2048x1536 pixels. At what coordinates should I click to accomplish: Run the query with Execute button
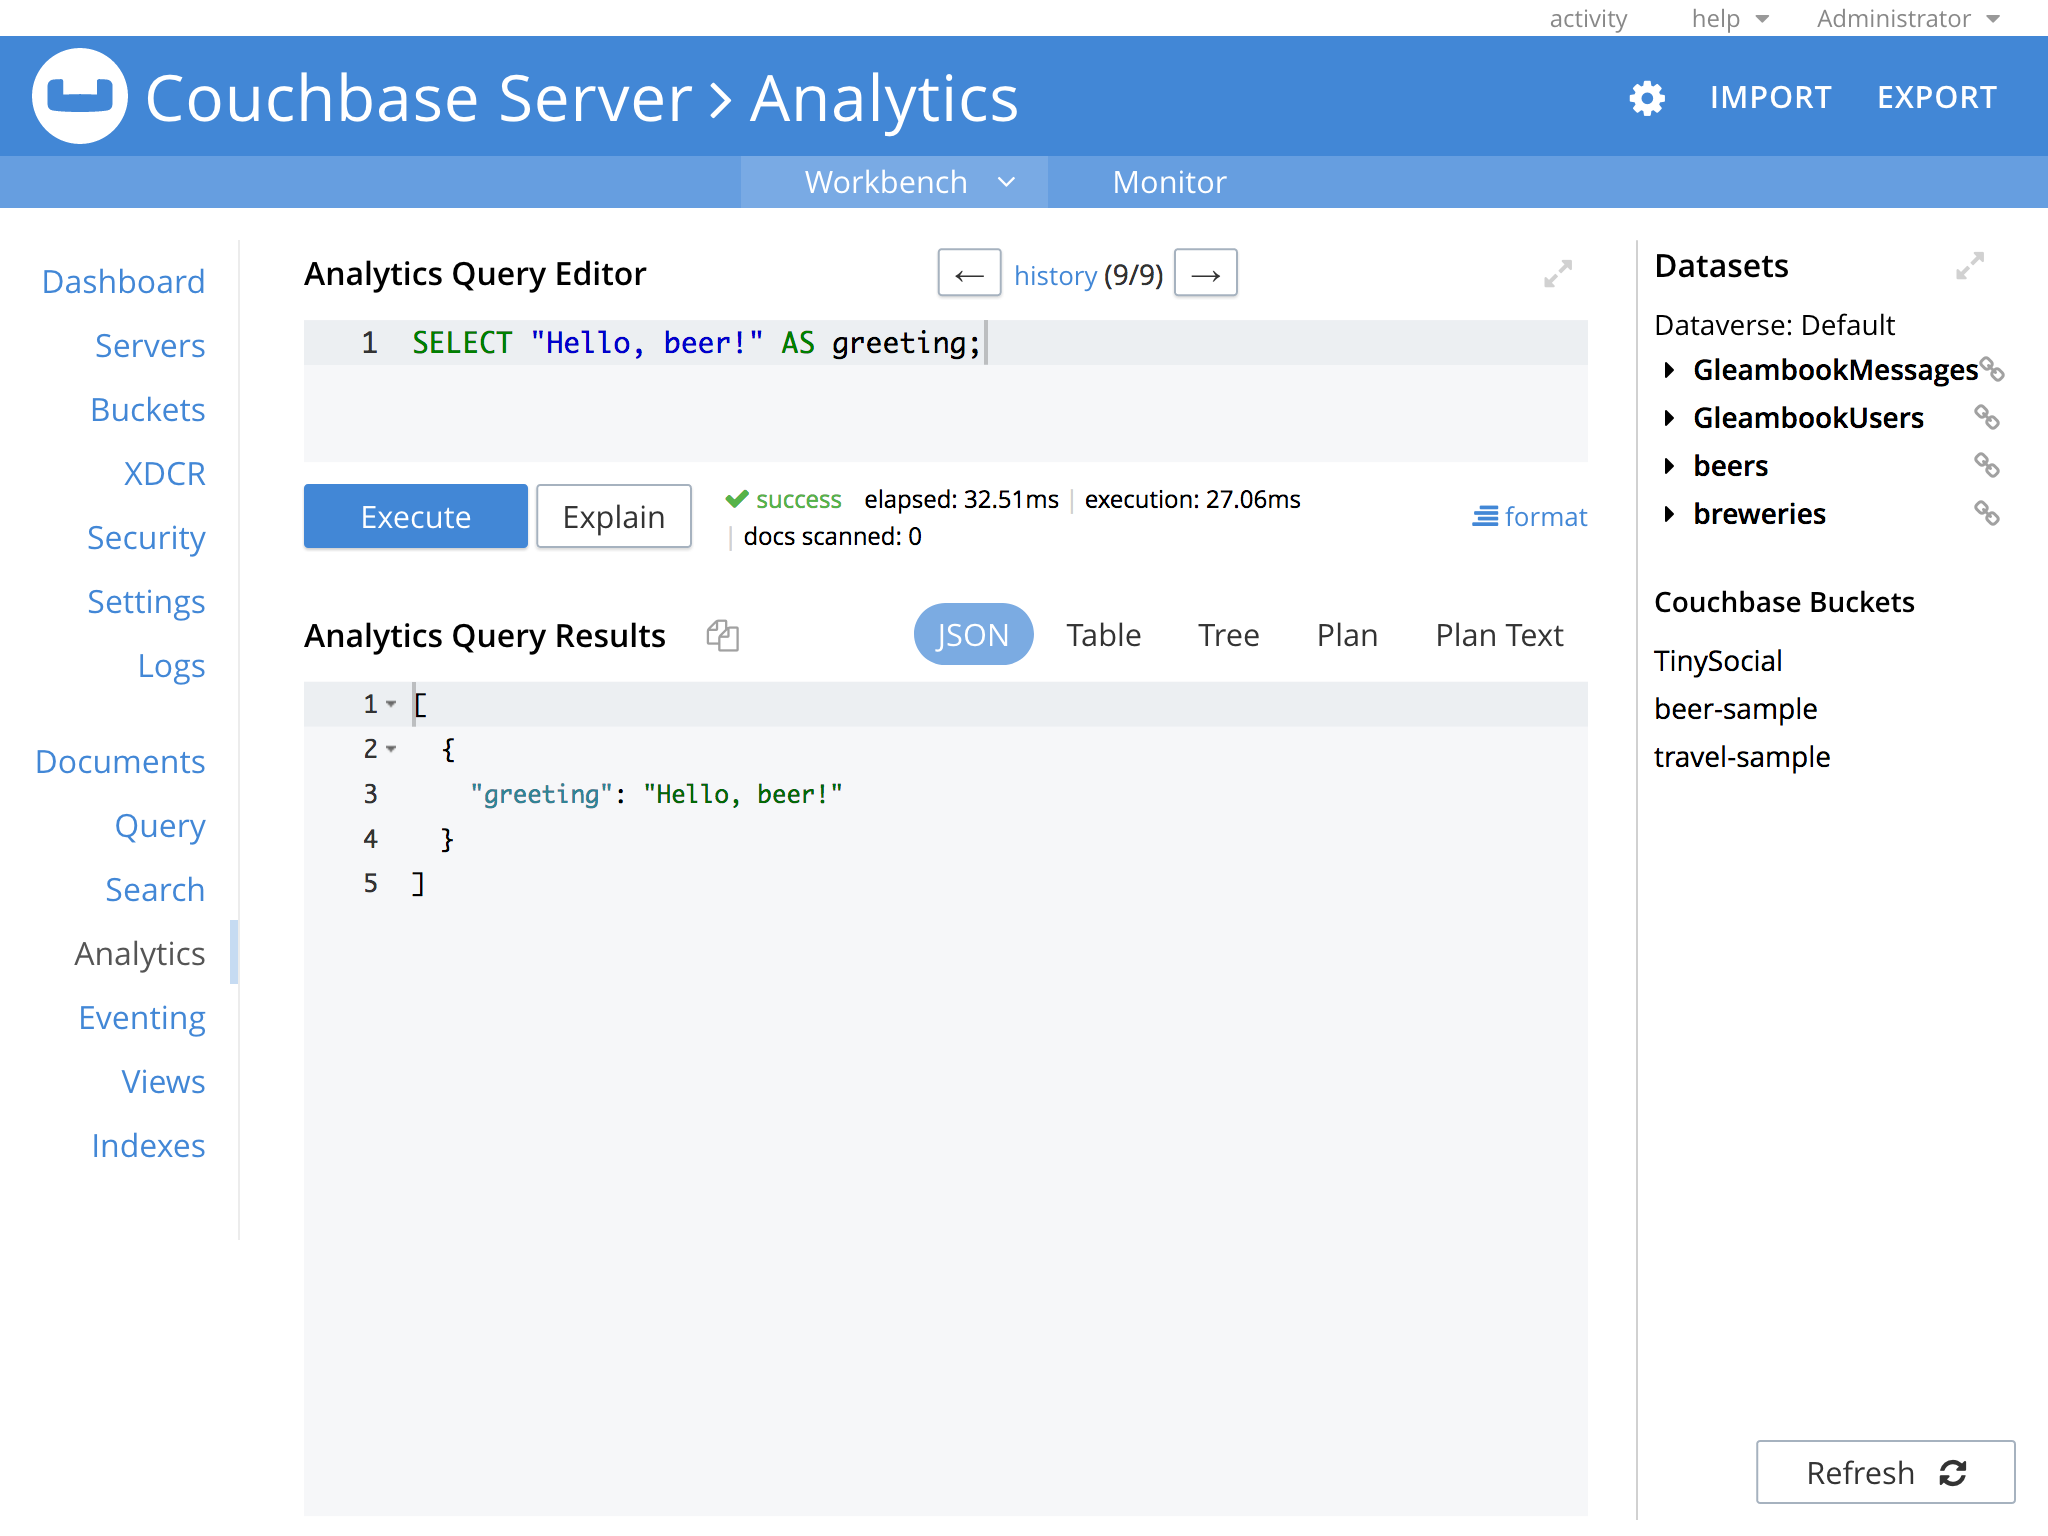[x=415, y=516]
